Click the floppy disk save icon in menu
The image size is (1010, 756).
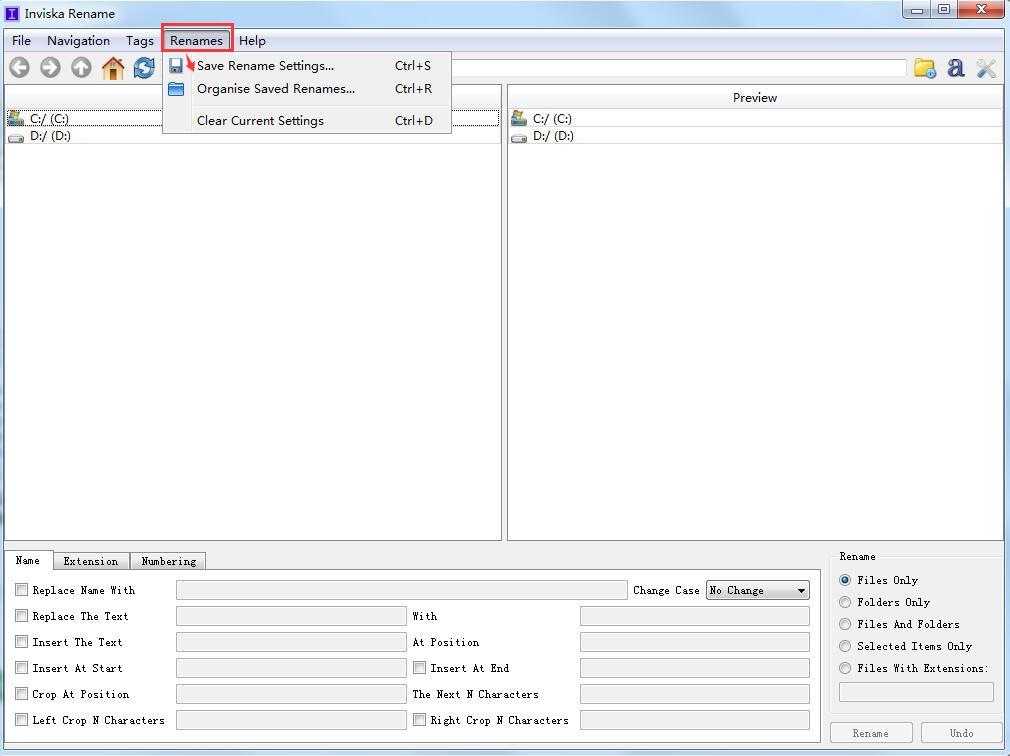176,66
